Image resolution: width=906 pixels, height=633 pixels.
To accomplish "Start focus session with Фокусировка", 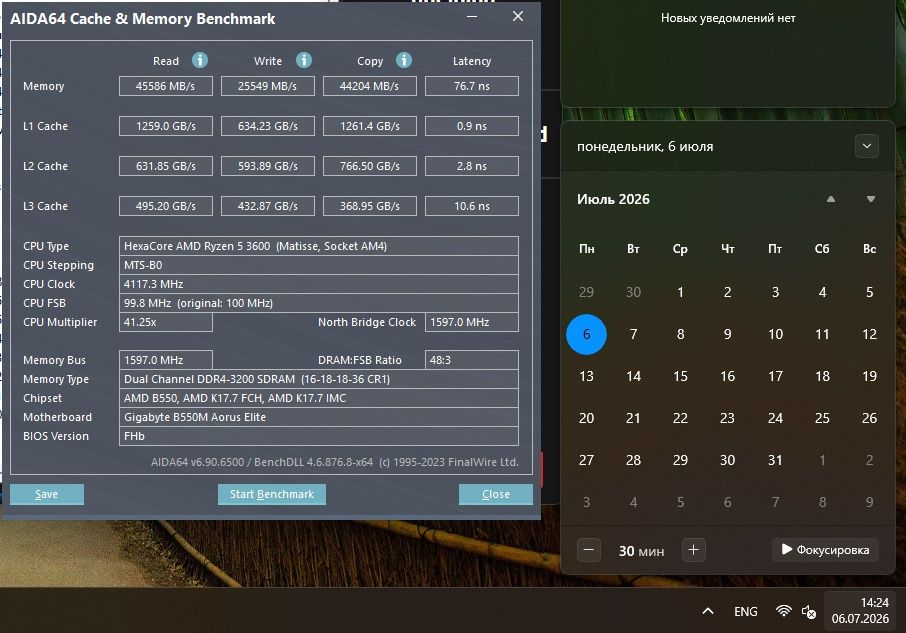I will [x=825, y=550].
